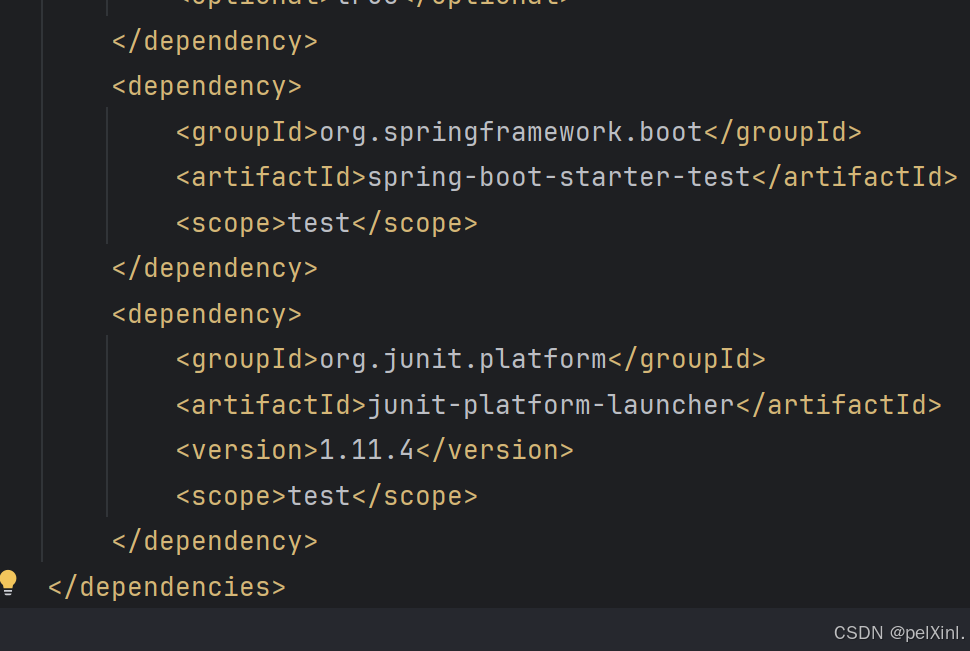Click the closing dependencies tag
This screenshot has height=651, width=970.
[165, 586]
